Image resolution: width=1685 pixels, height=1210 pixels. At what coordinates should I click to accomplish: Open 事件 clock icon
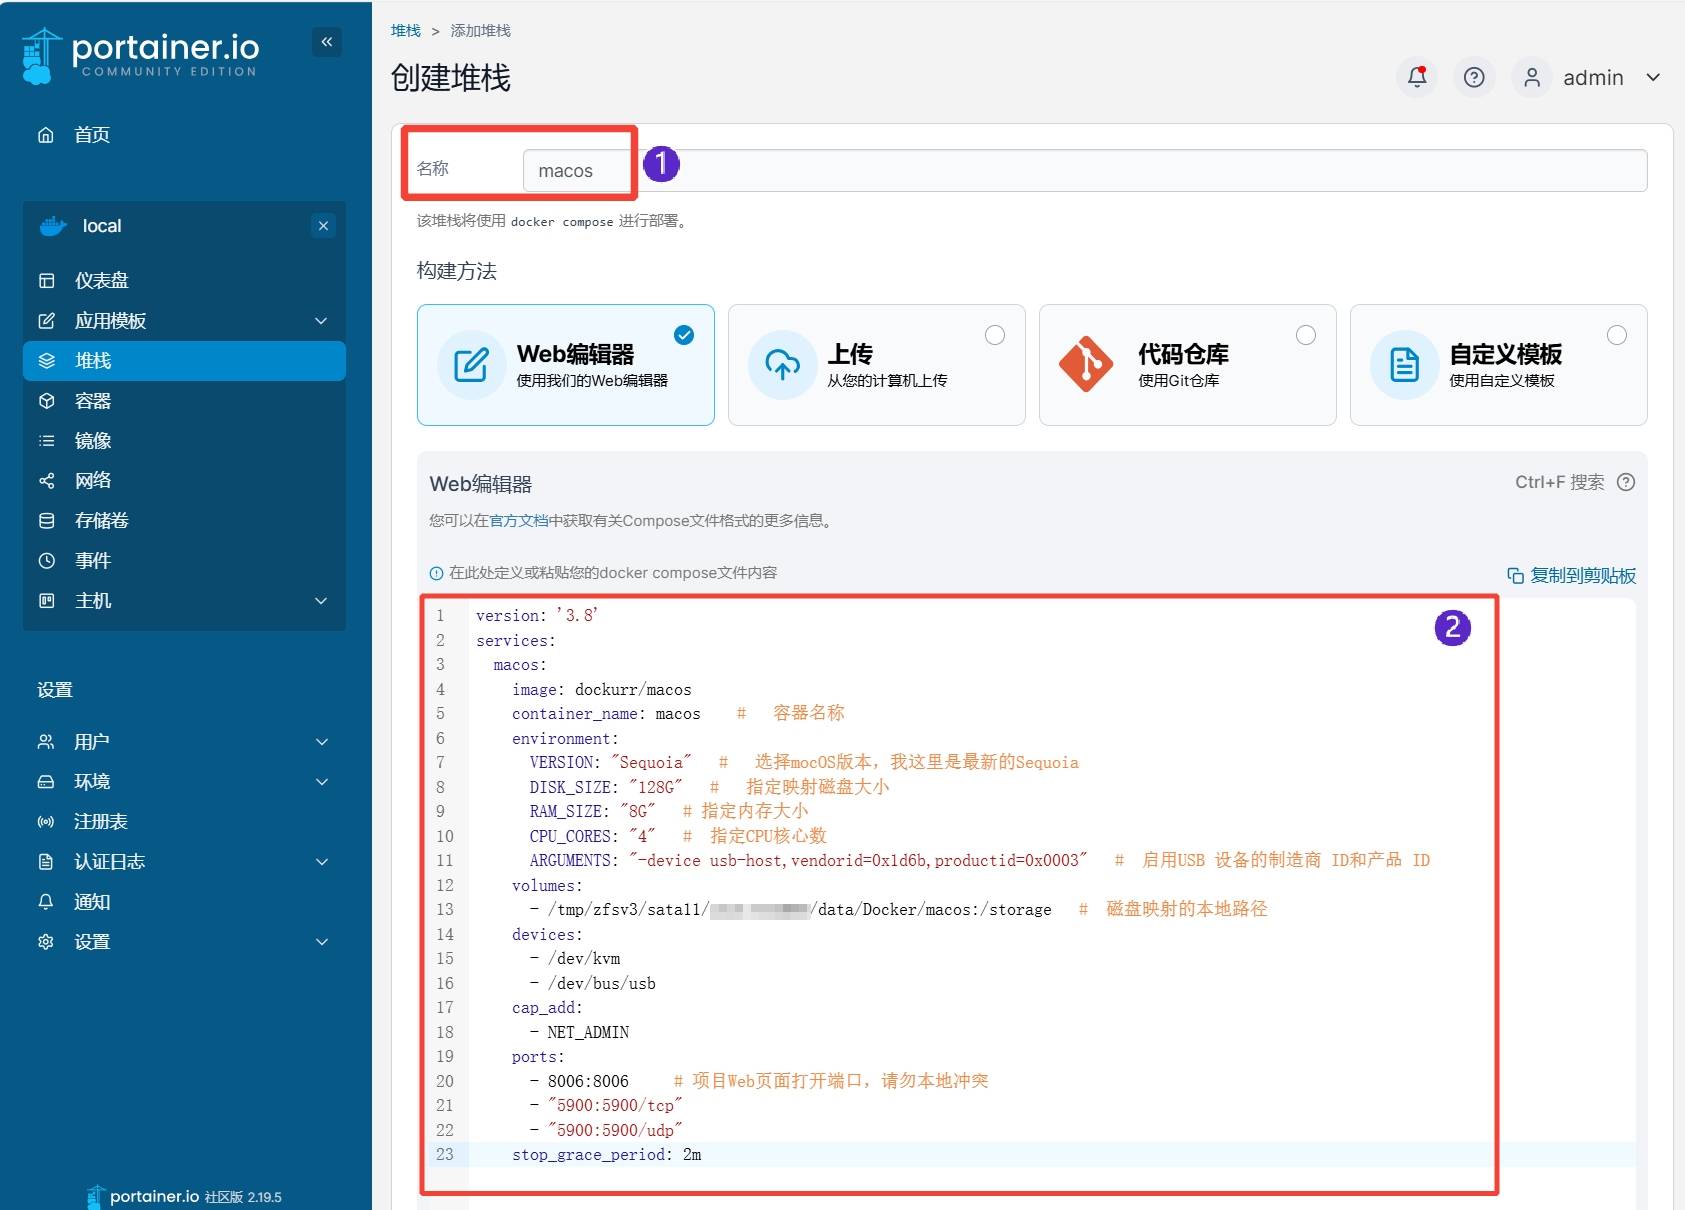46,561
